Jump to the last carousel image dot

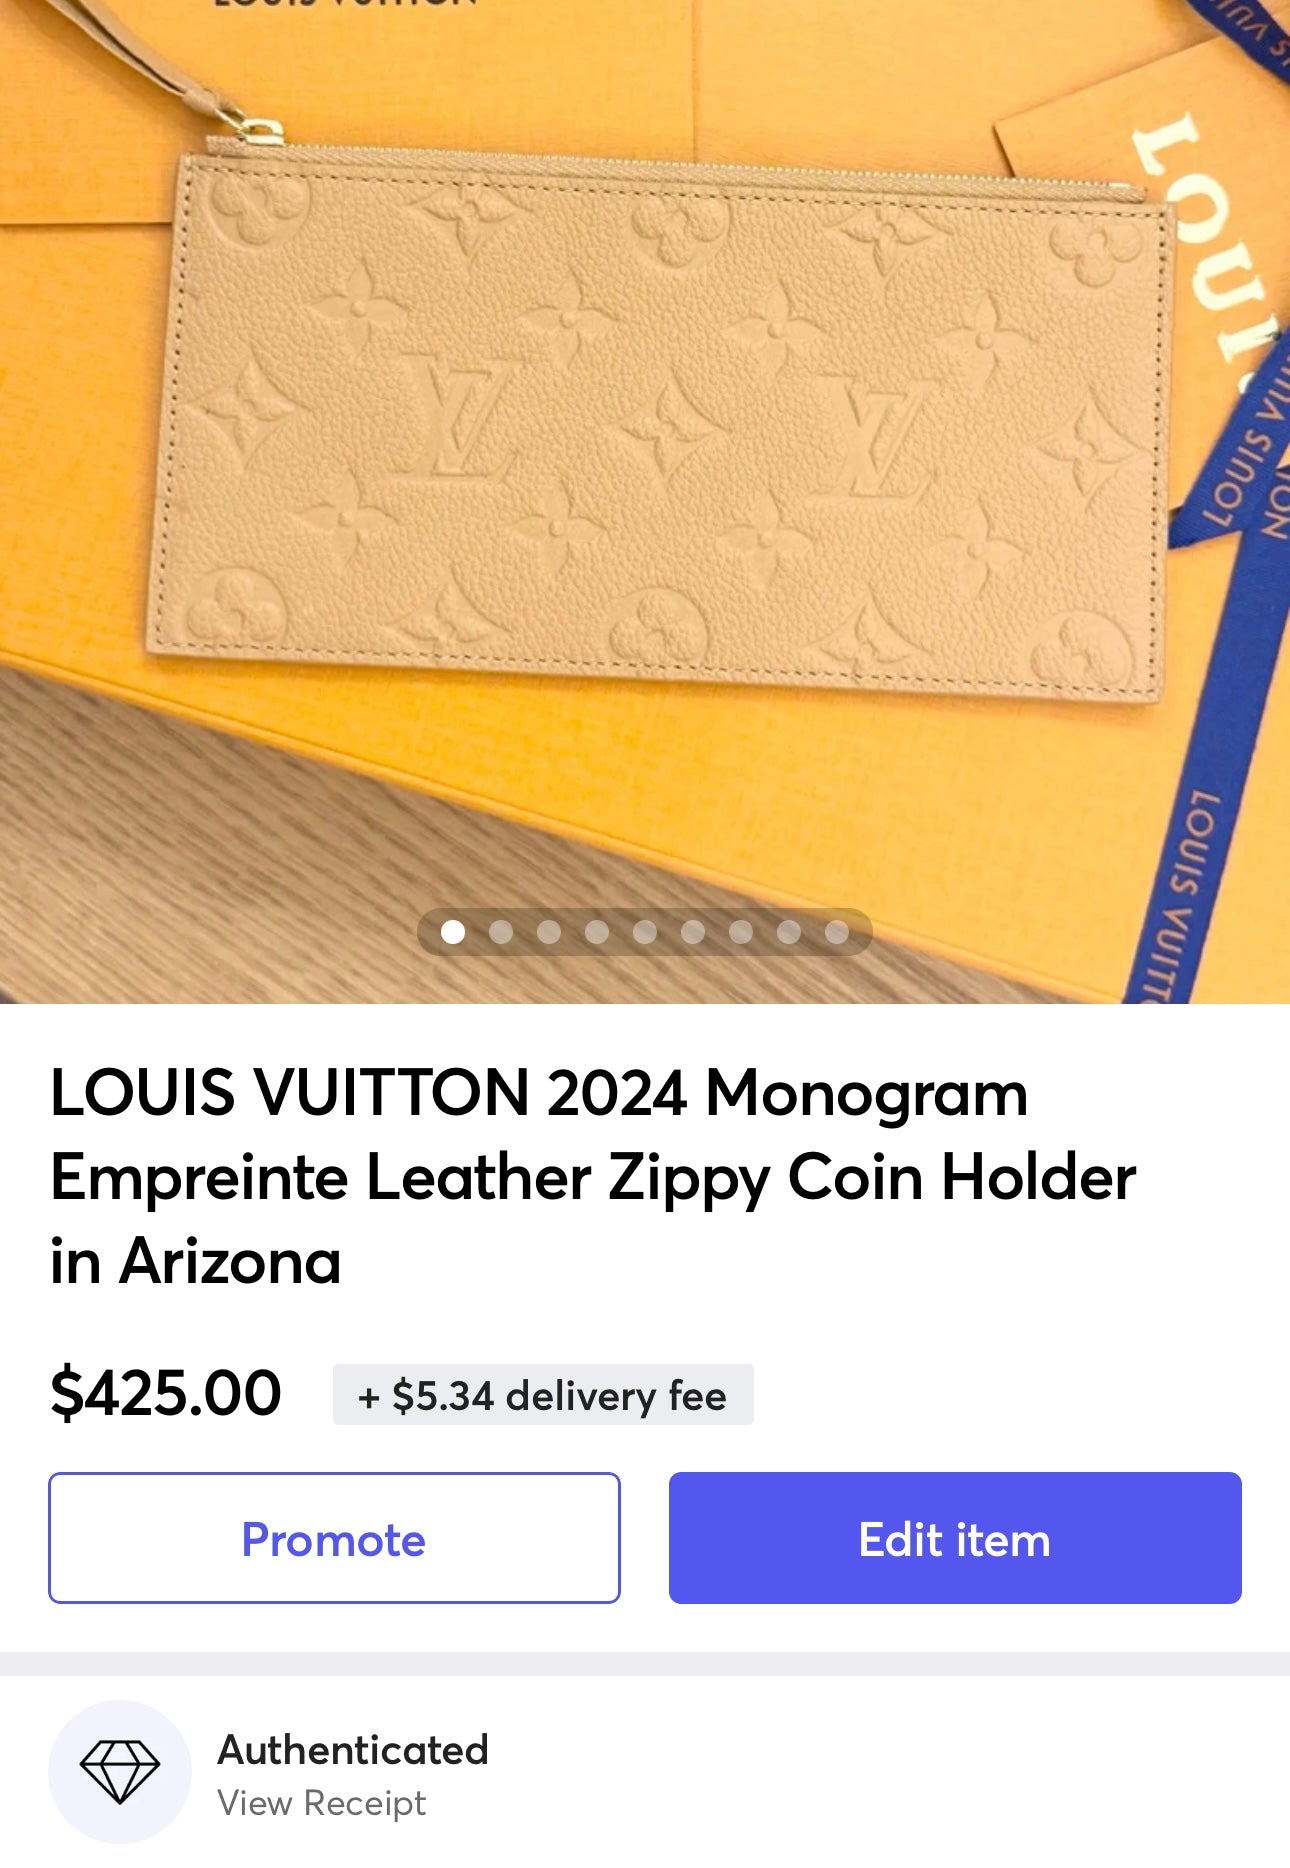(837, 932)
